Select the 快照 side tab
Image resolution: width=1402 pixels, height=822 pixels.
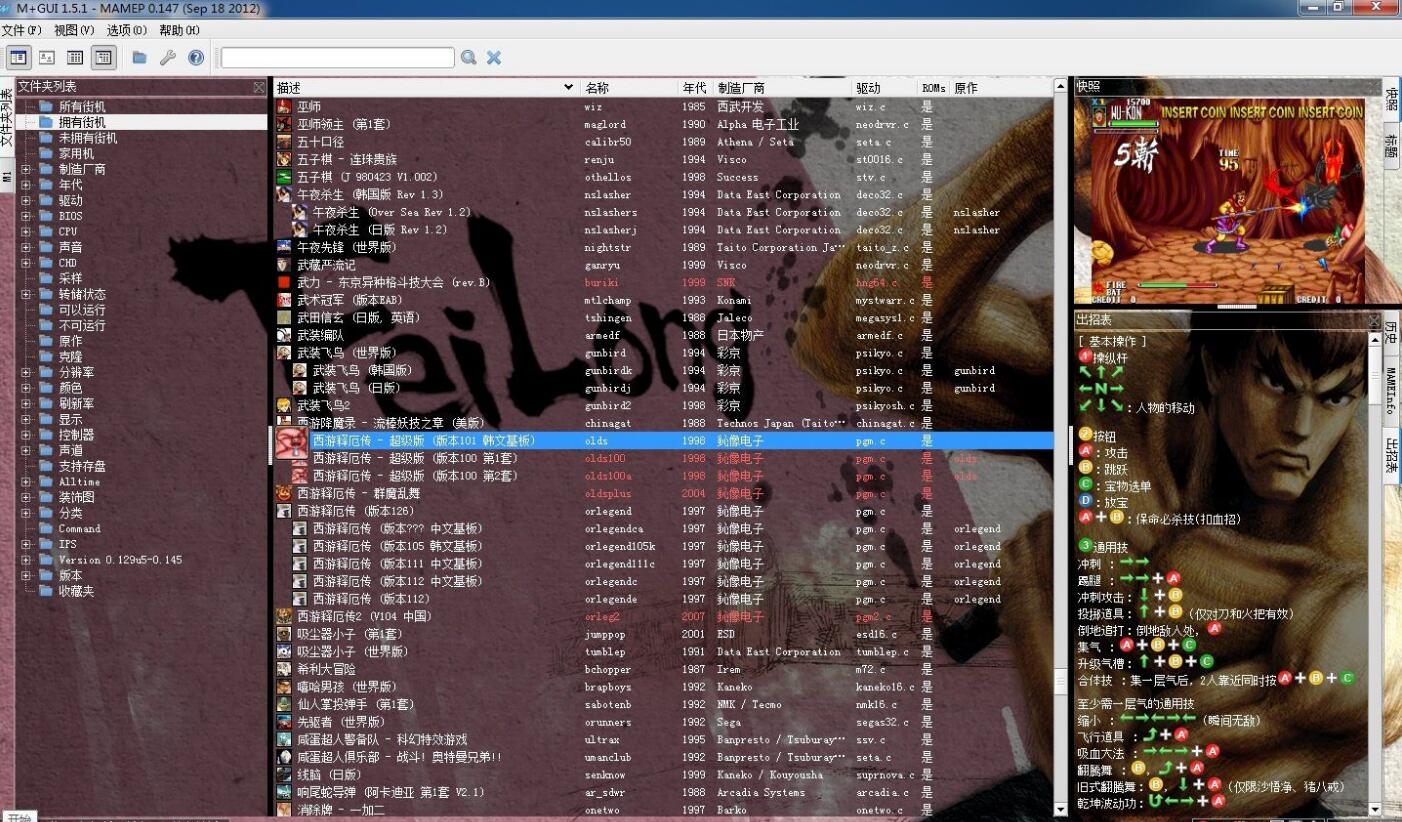coord(1391,98)
